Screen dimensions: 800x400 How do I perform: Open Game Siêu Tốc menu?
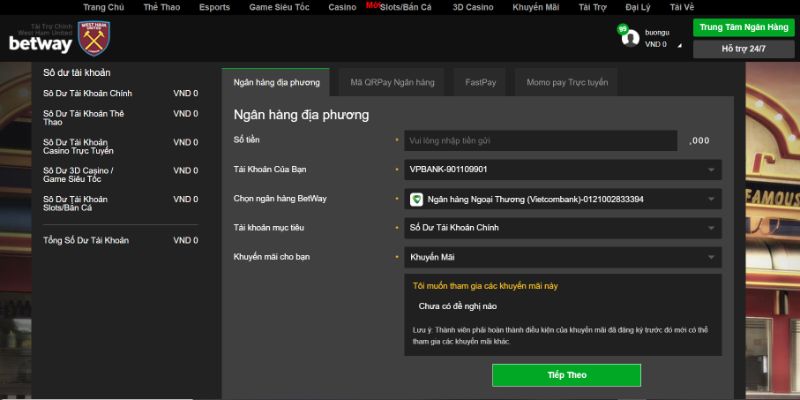(279, 7)
